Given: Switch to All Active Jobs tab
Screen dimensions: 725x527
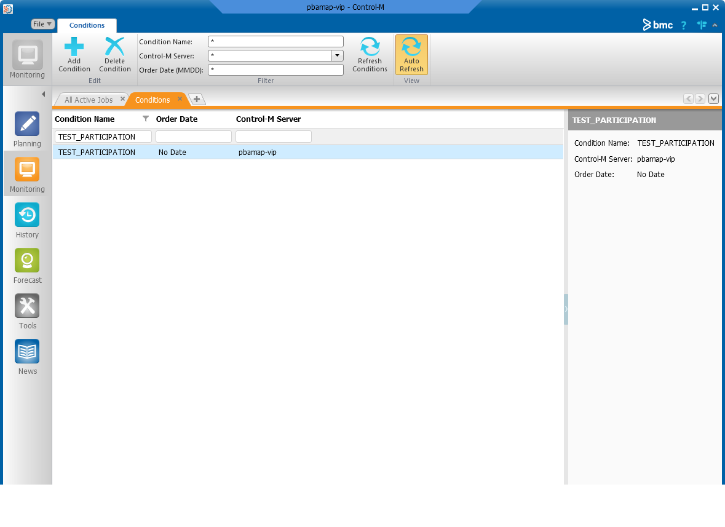Looking at the screenshot, I should point(88,100).
